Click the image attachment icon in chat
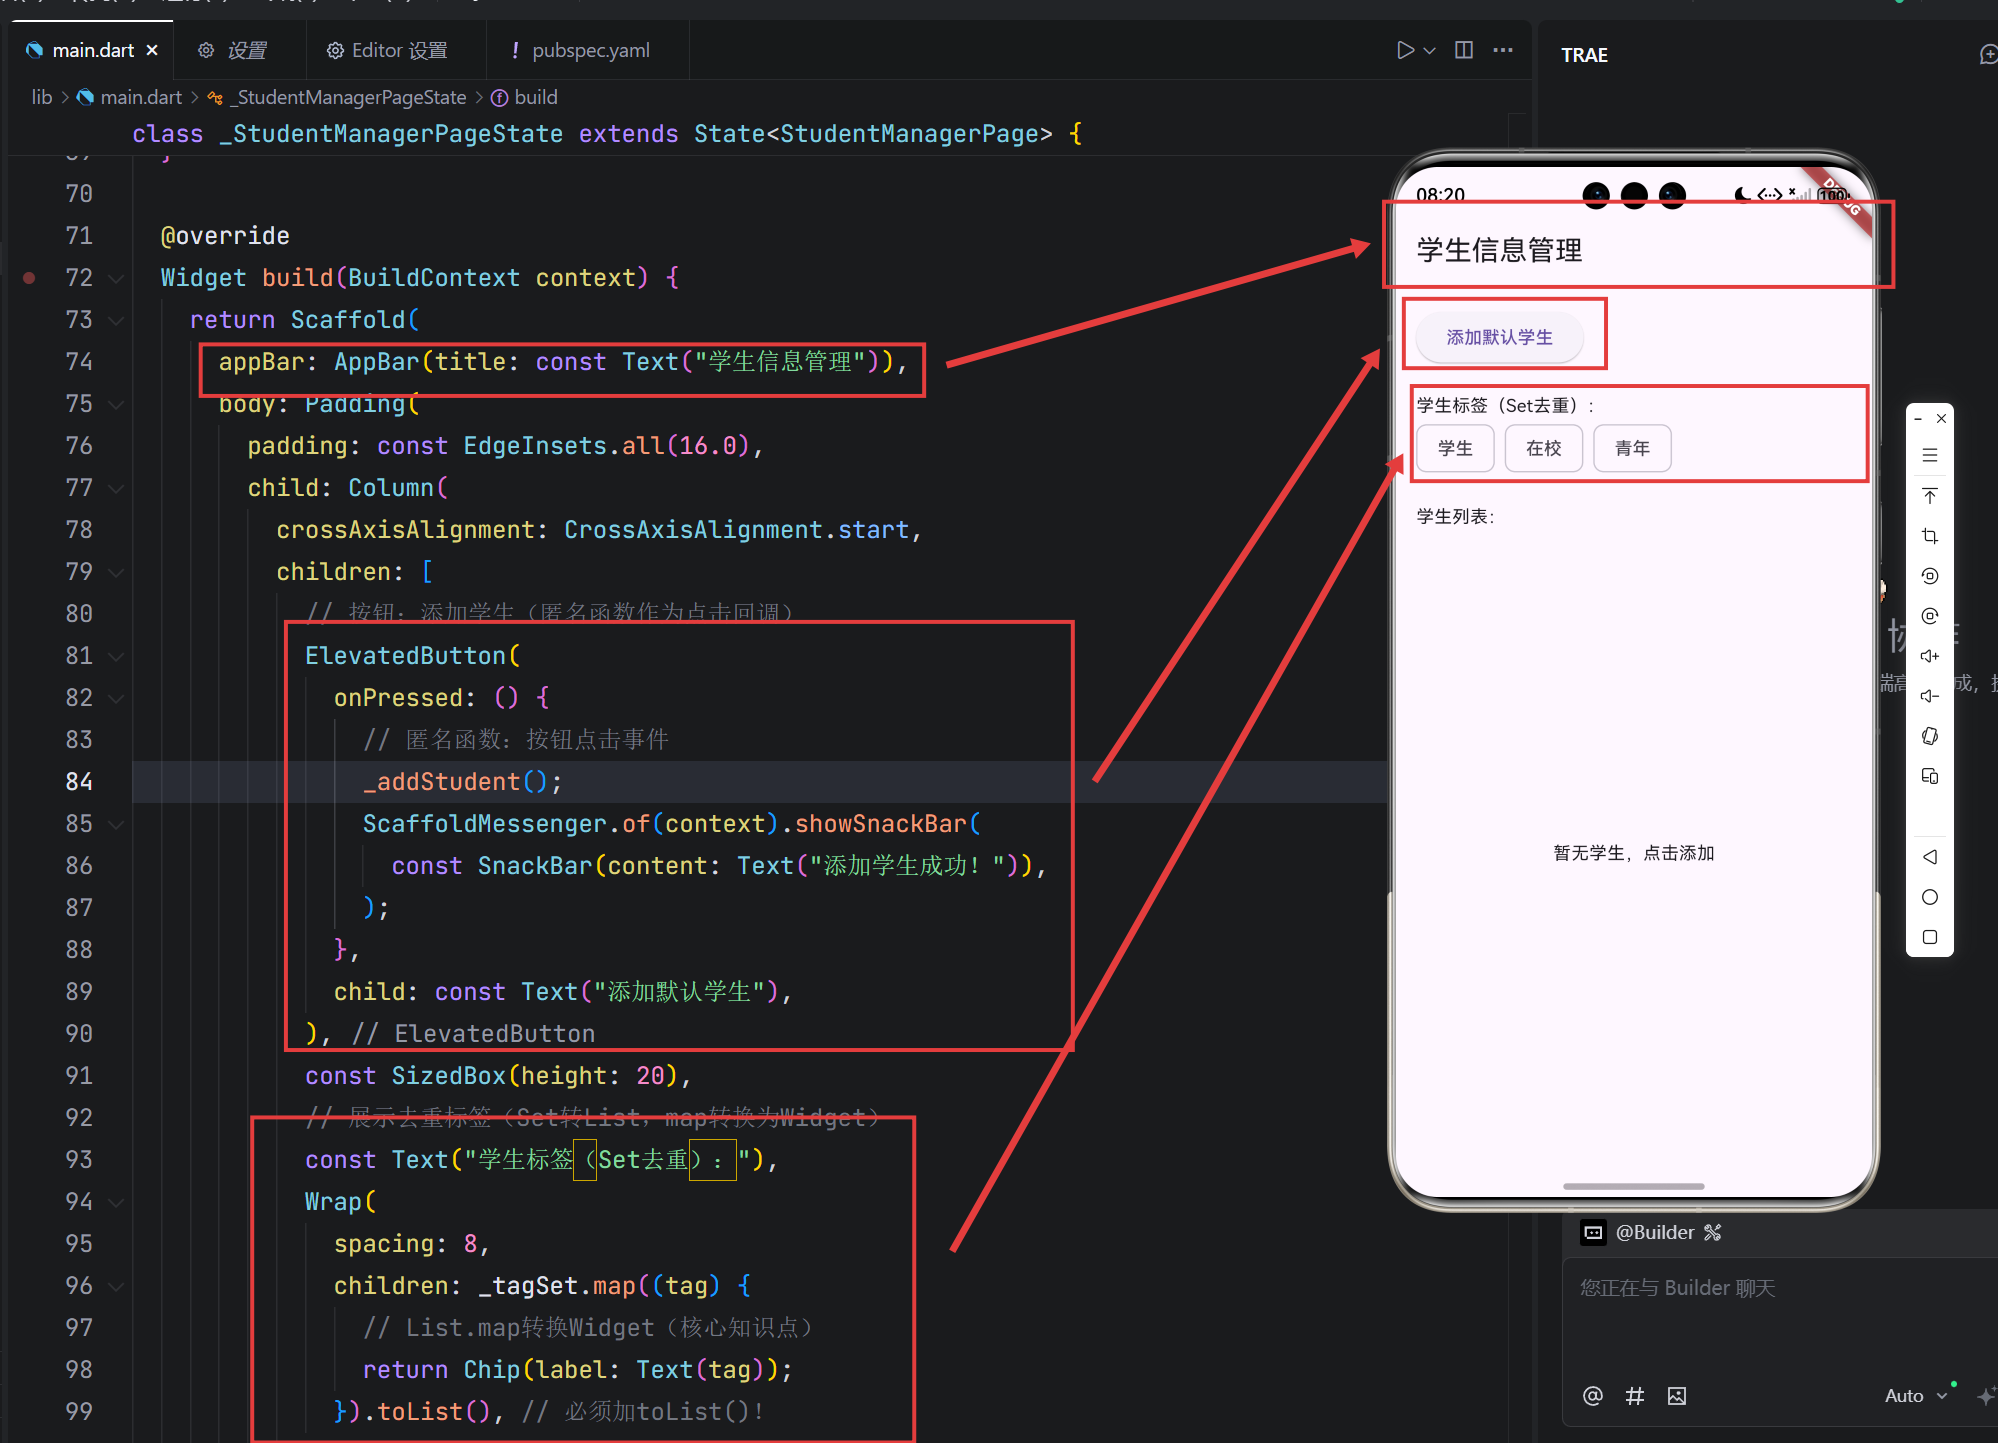The width and height of the screenshot is (1998, 1443). 1677,1396
